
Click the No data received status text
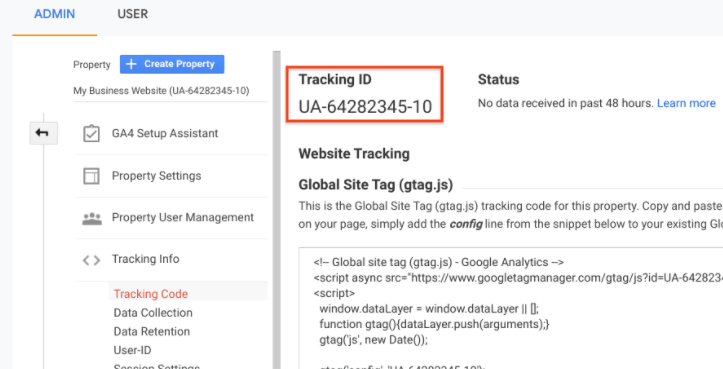[x=565, y=103]
